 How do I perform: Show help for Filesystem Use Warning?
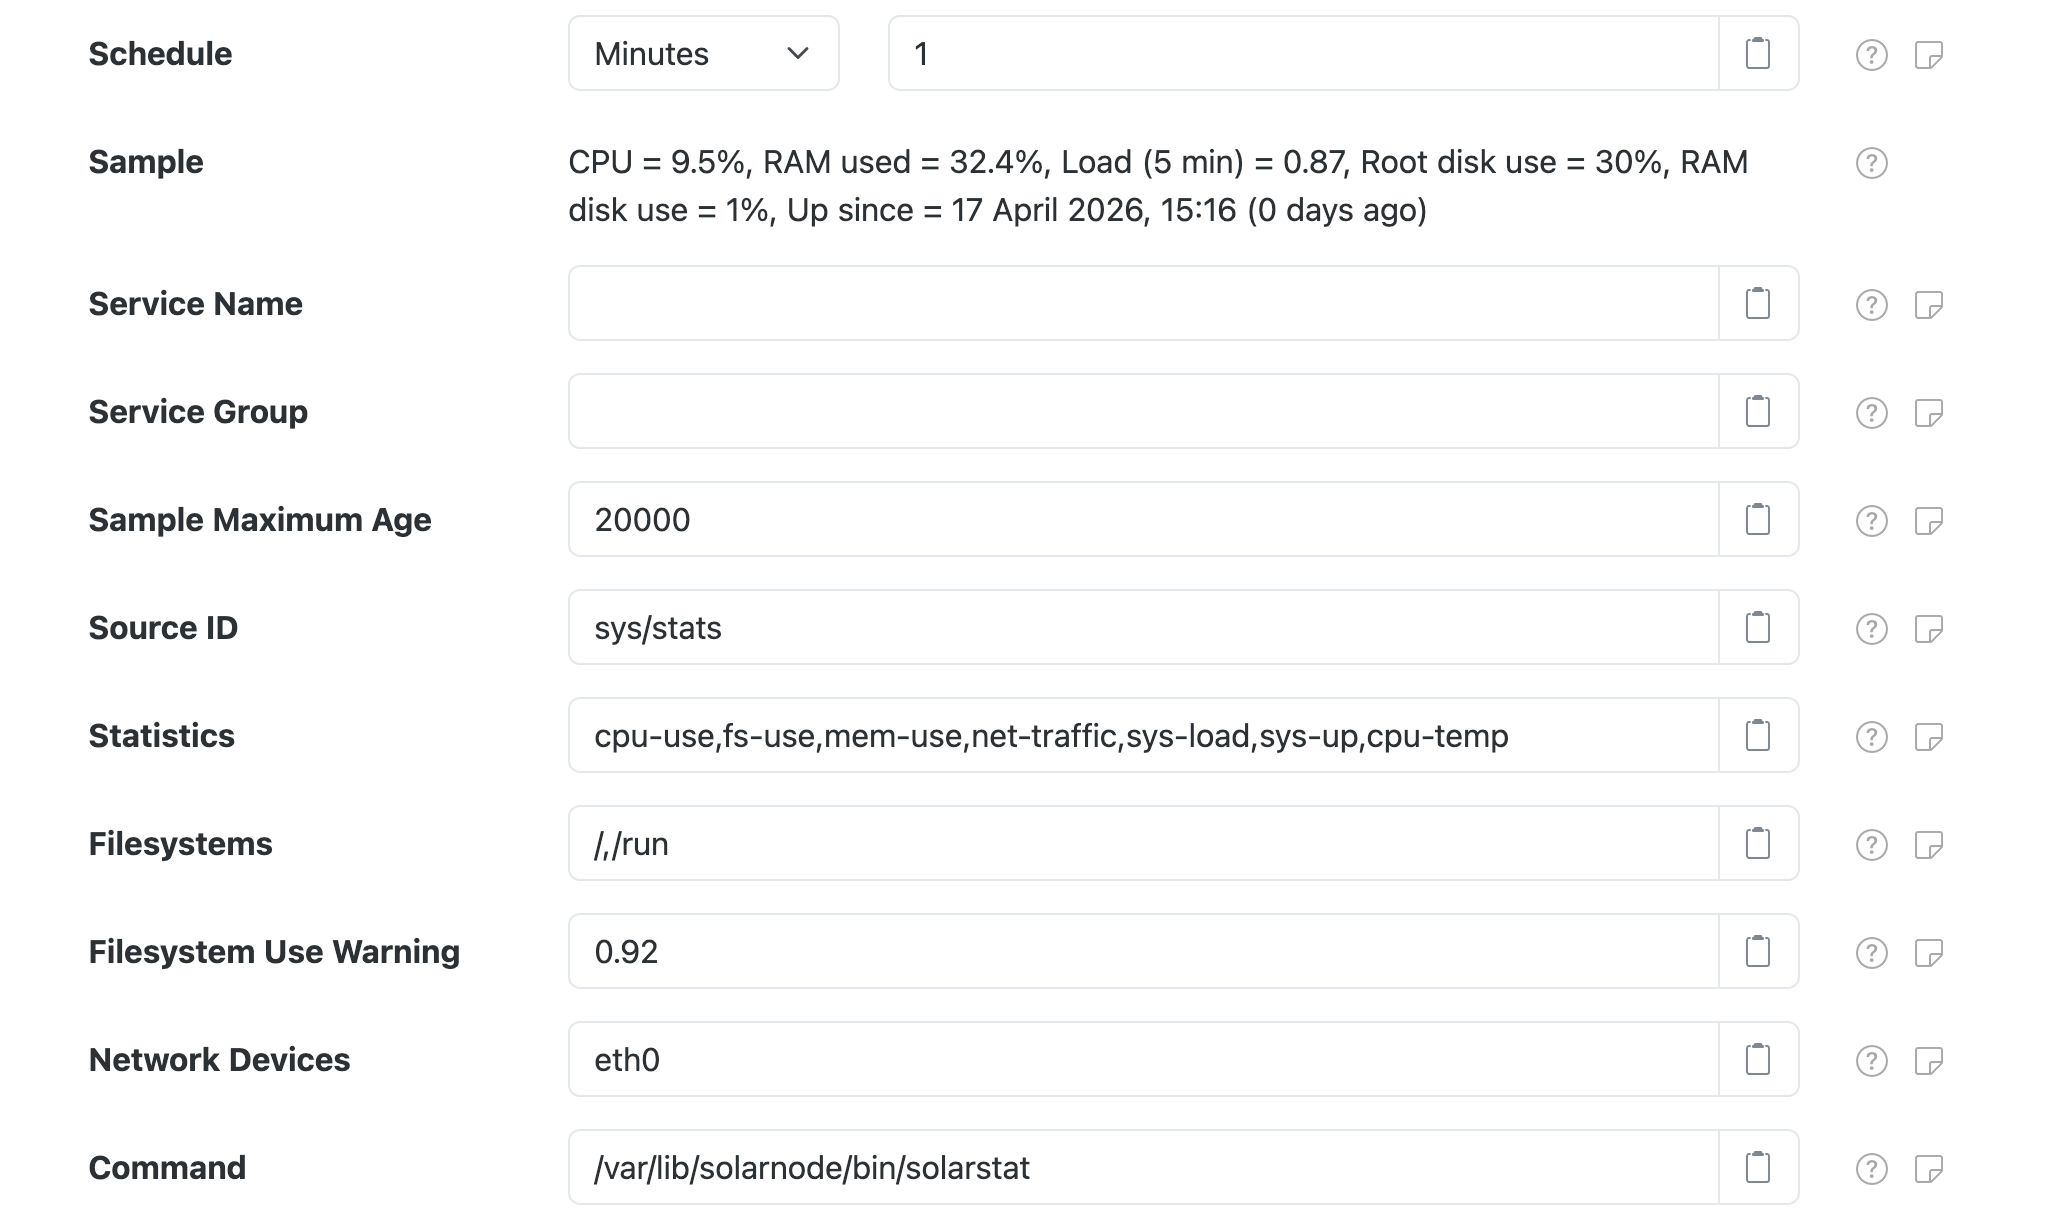[x=1870, y=951]
